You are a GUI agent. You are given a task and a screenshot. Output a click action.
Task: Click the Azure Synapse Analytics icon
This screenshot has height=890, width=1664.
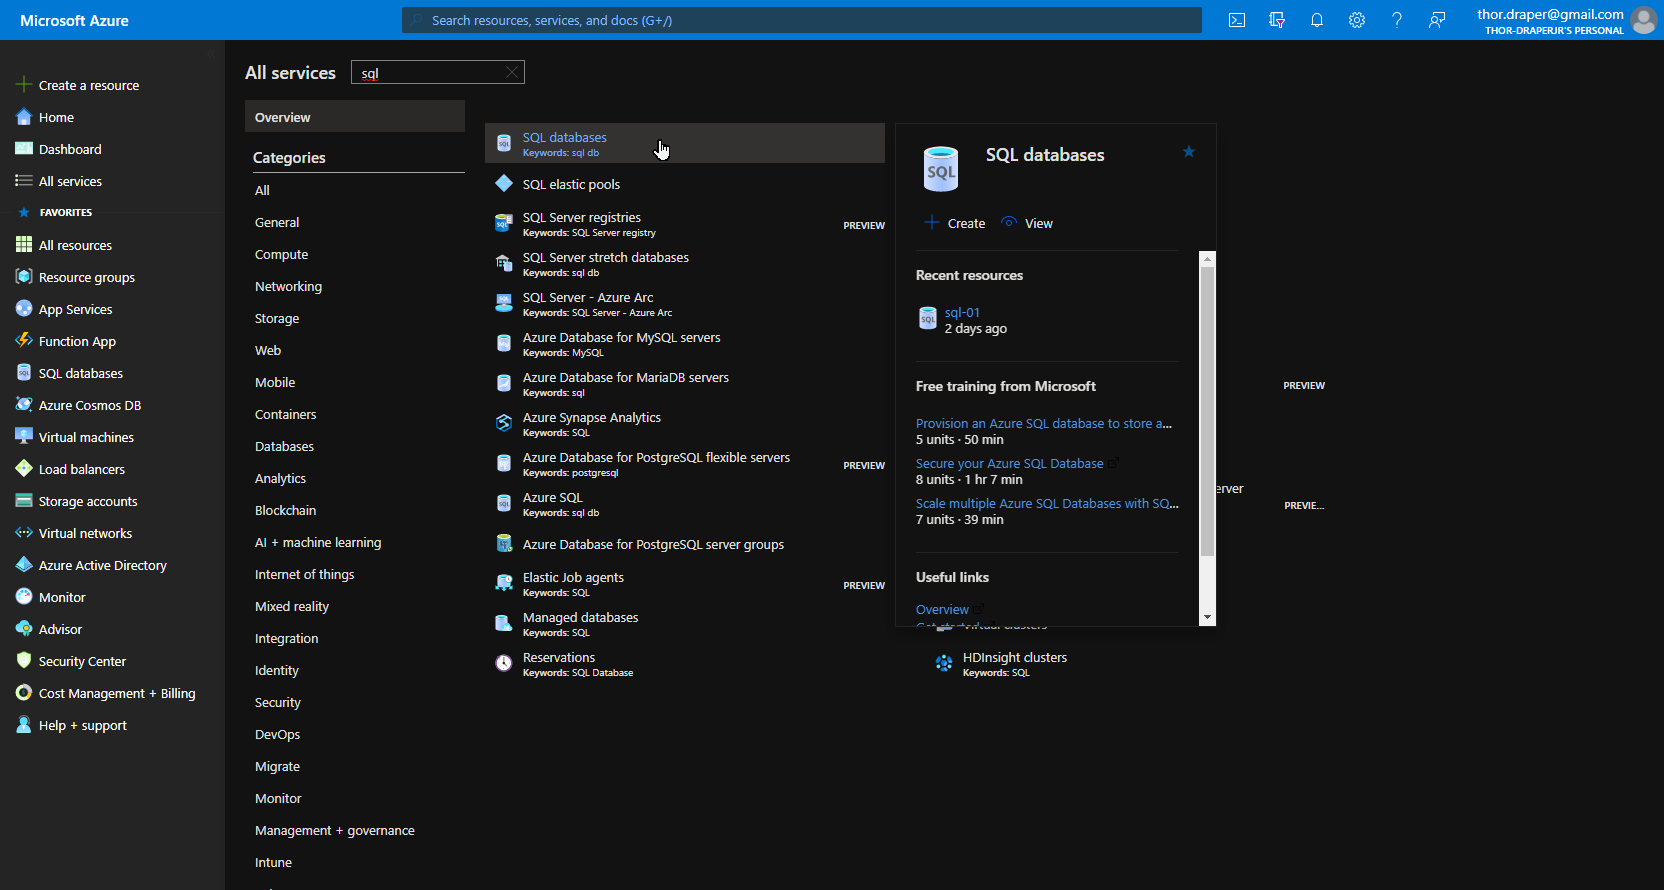pos(504,423)
